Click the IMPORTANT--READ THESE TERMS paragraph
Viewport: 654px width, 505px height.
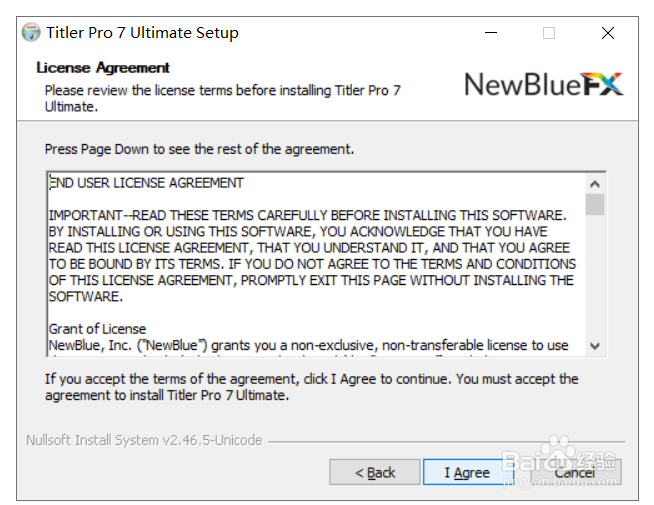[x=312, y=256]
